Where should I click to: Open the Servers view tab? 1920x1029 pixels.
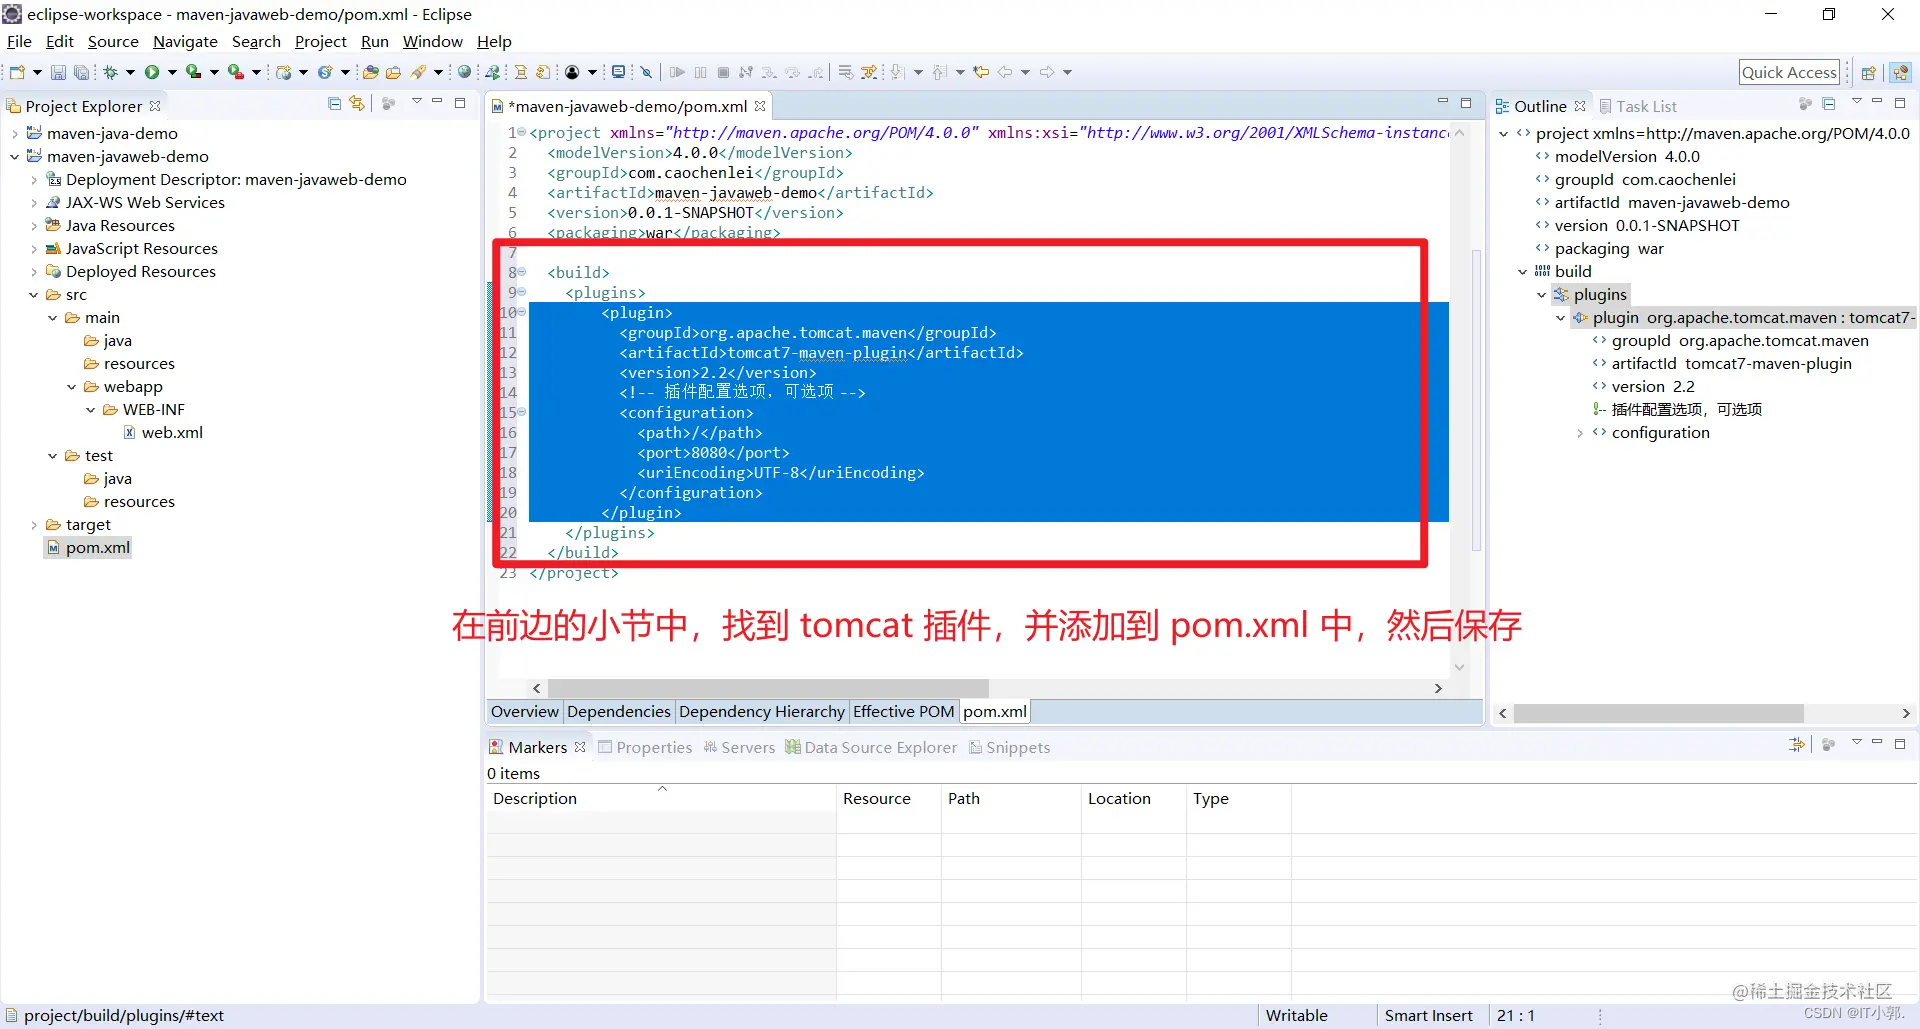739,747
